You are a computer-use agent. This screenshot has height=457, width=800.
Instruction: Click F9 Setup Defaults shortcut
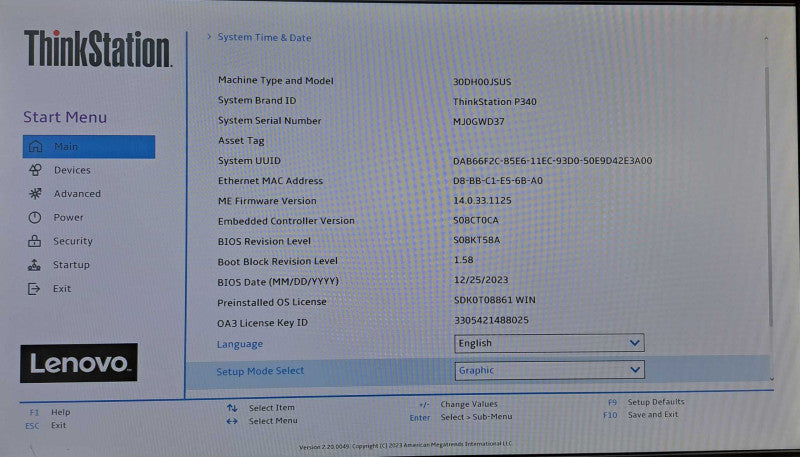(646, 402)
